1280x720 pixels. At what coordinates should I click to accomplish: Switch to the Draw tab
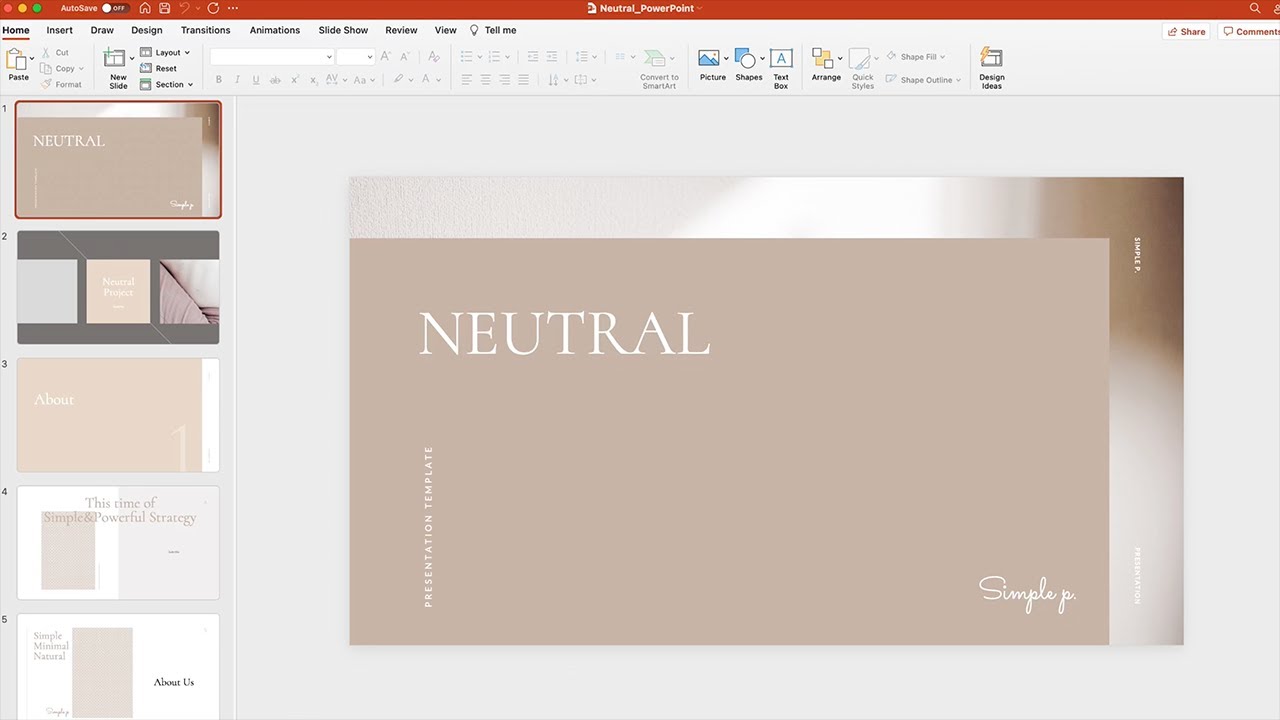click(x=102, y=30)
